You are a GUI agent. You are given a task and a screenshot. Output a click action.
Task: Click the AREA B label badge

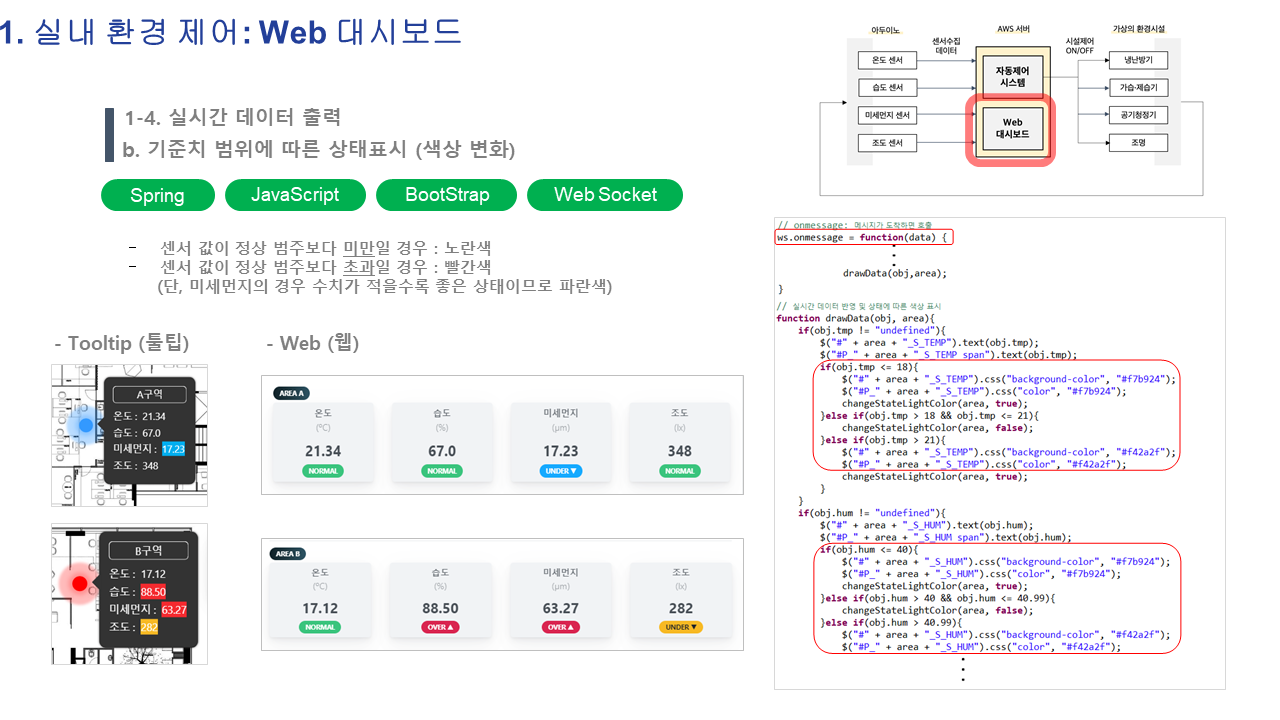click(291, 554)
